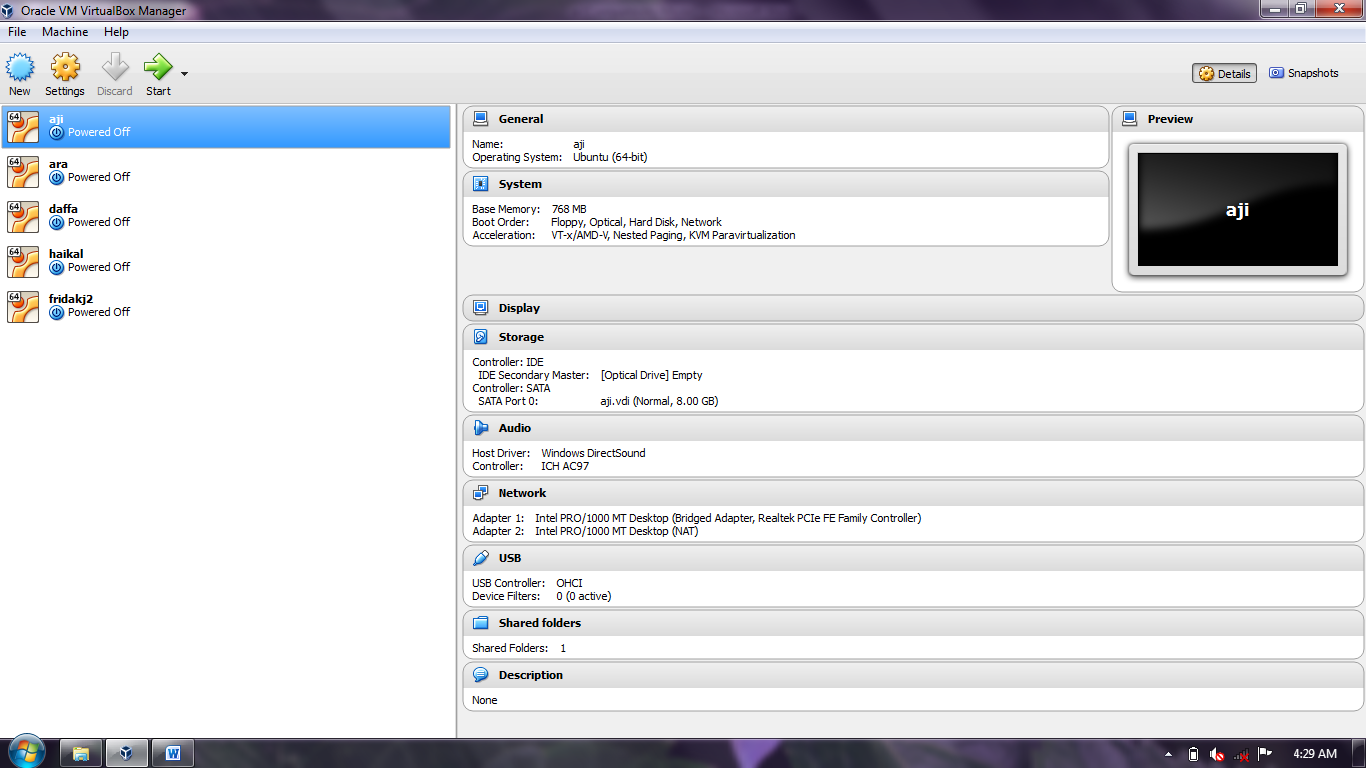
Task: Select the aji virtual machine
Action: tap(226, 126)
